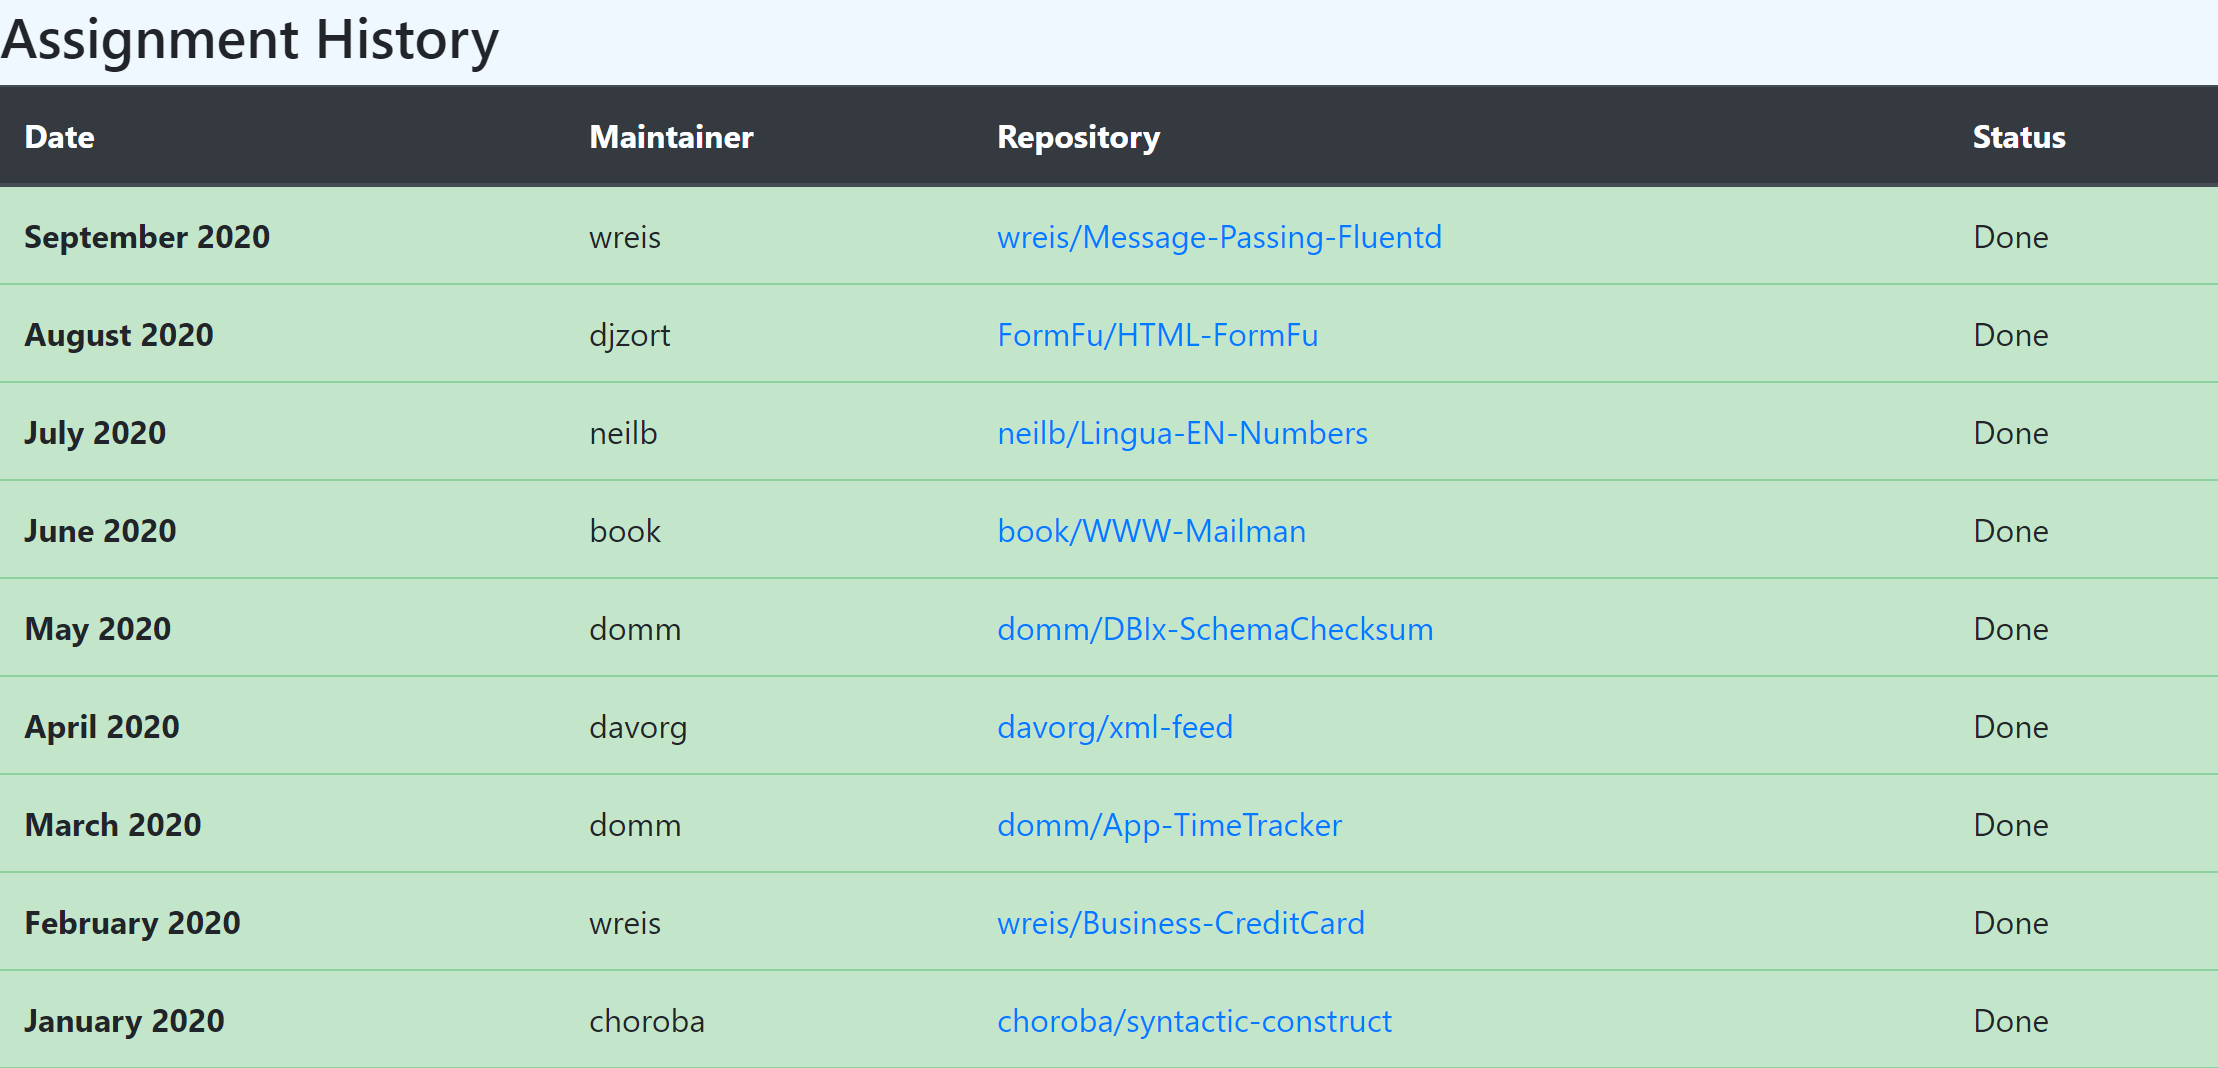This screenshot has width=2218, height=1068.
Task: Click maintainer davorg in the April row
Action: 638,727
